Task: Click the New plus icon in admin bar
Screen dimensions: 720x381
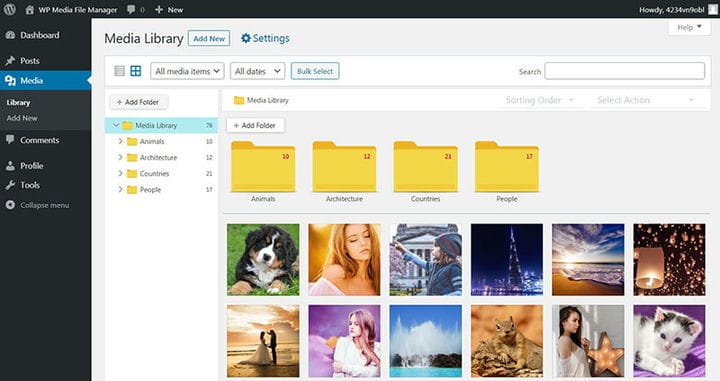Action: click(x=159, y=9)
